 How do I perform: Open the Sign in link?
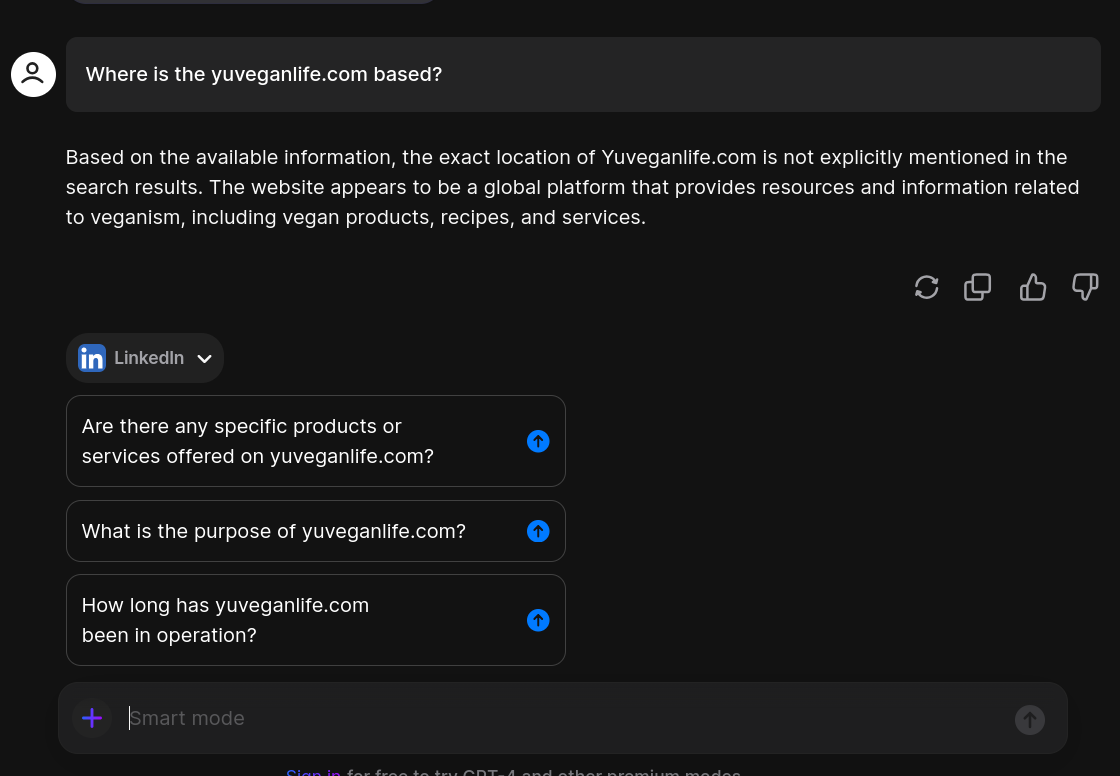click(x=314, y=772)
